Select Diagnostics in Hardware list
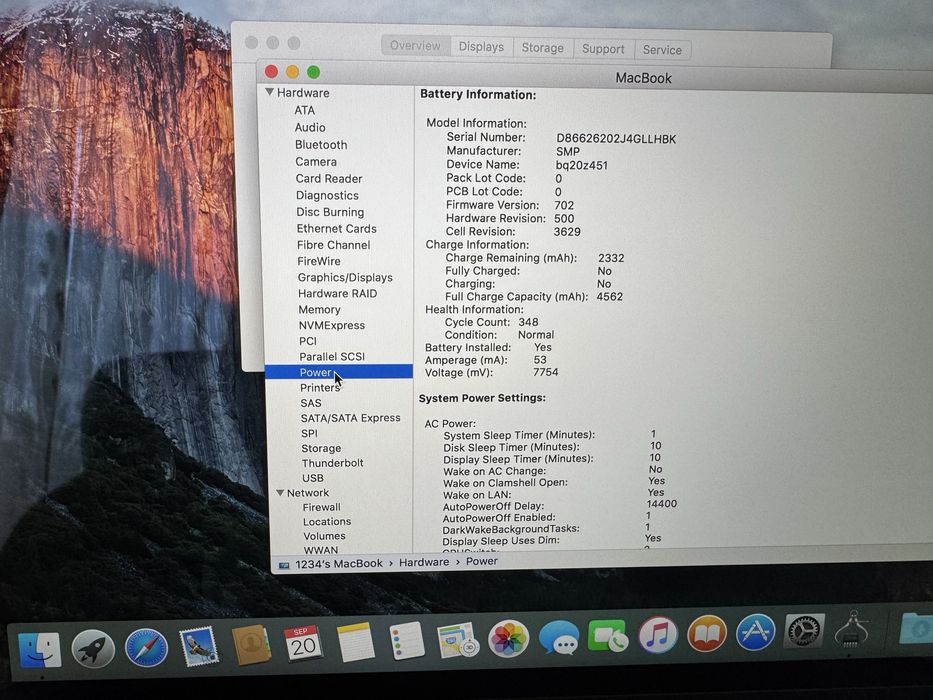This screenshot has width=933, height=700. pos(327,195)
